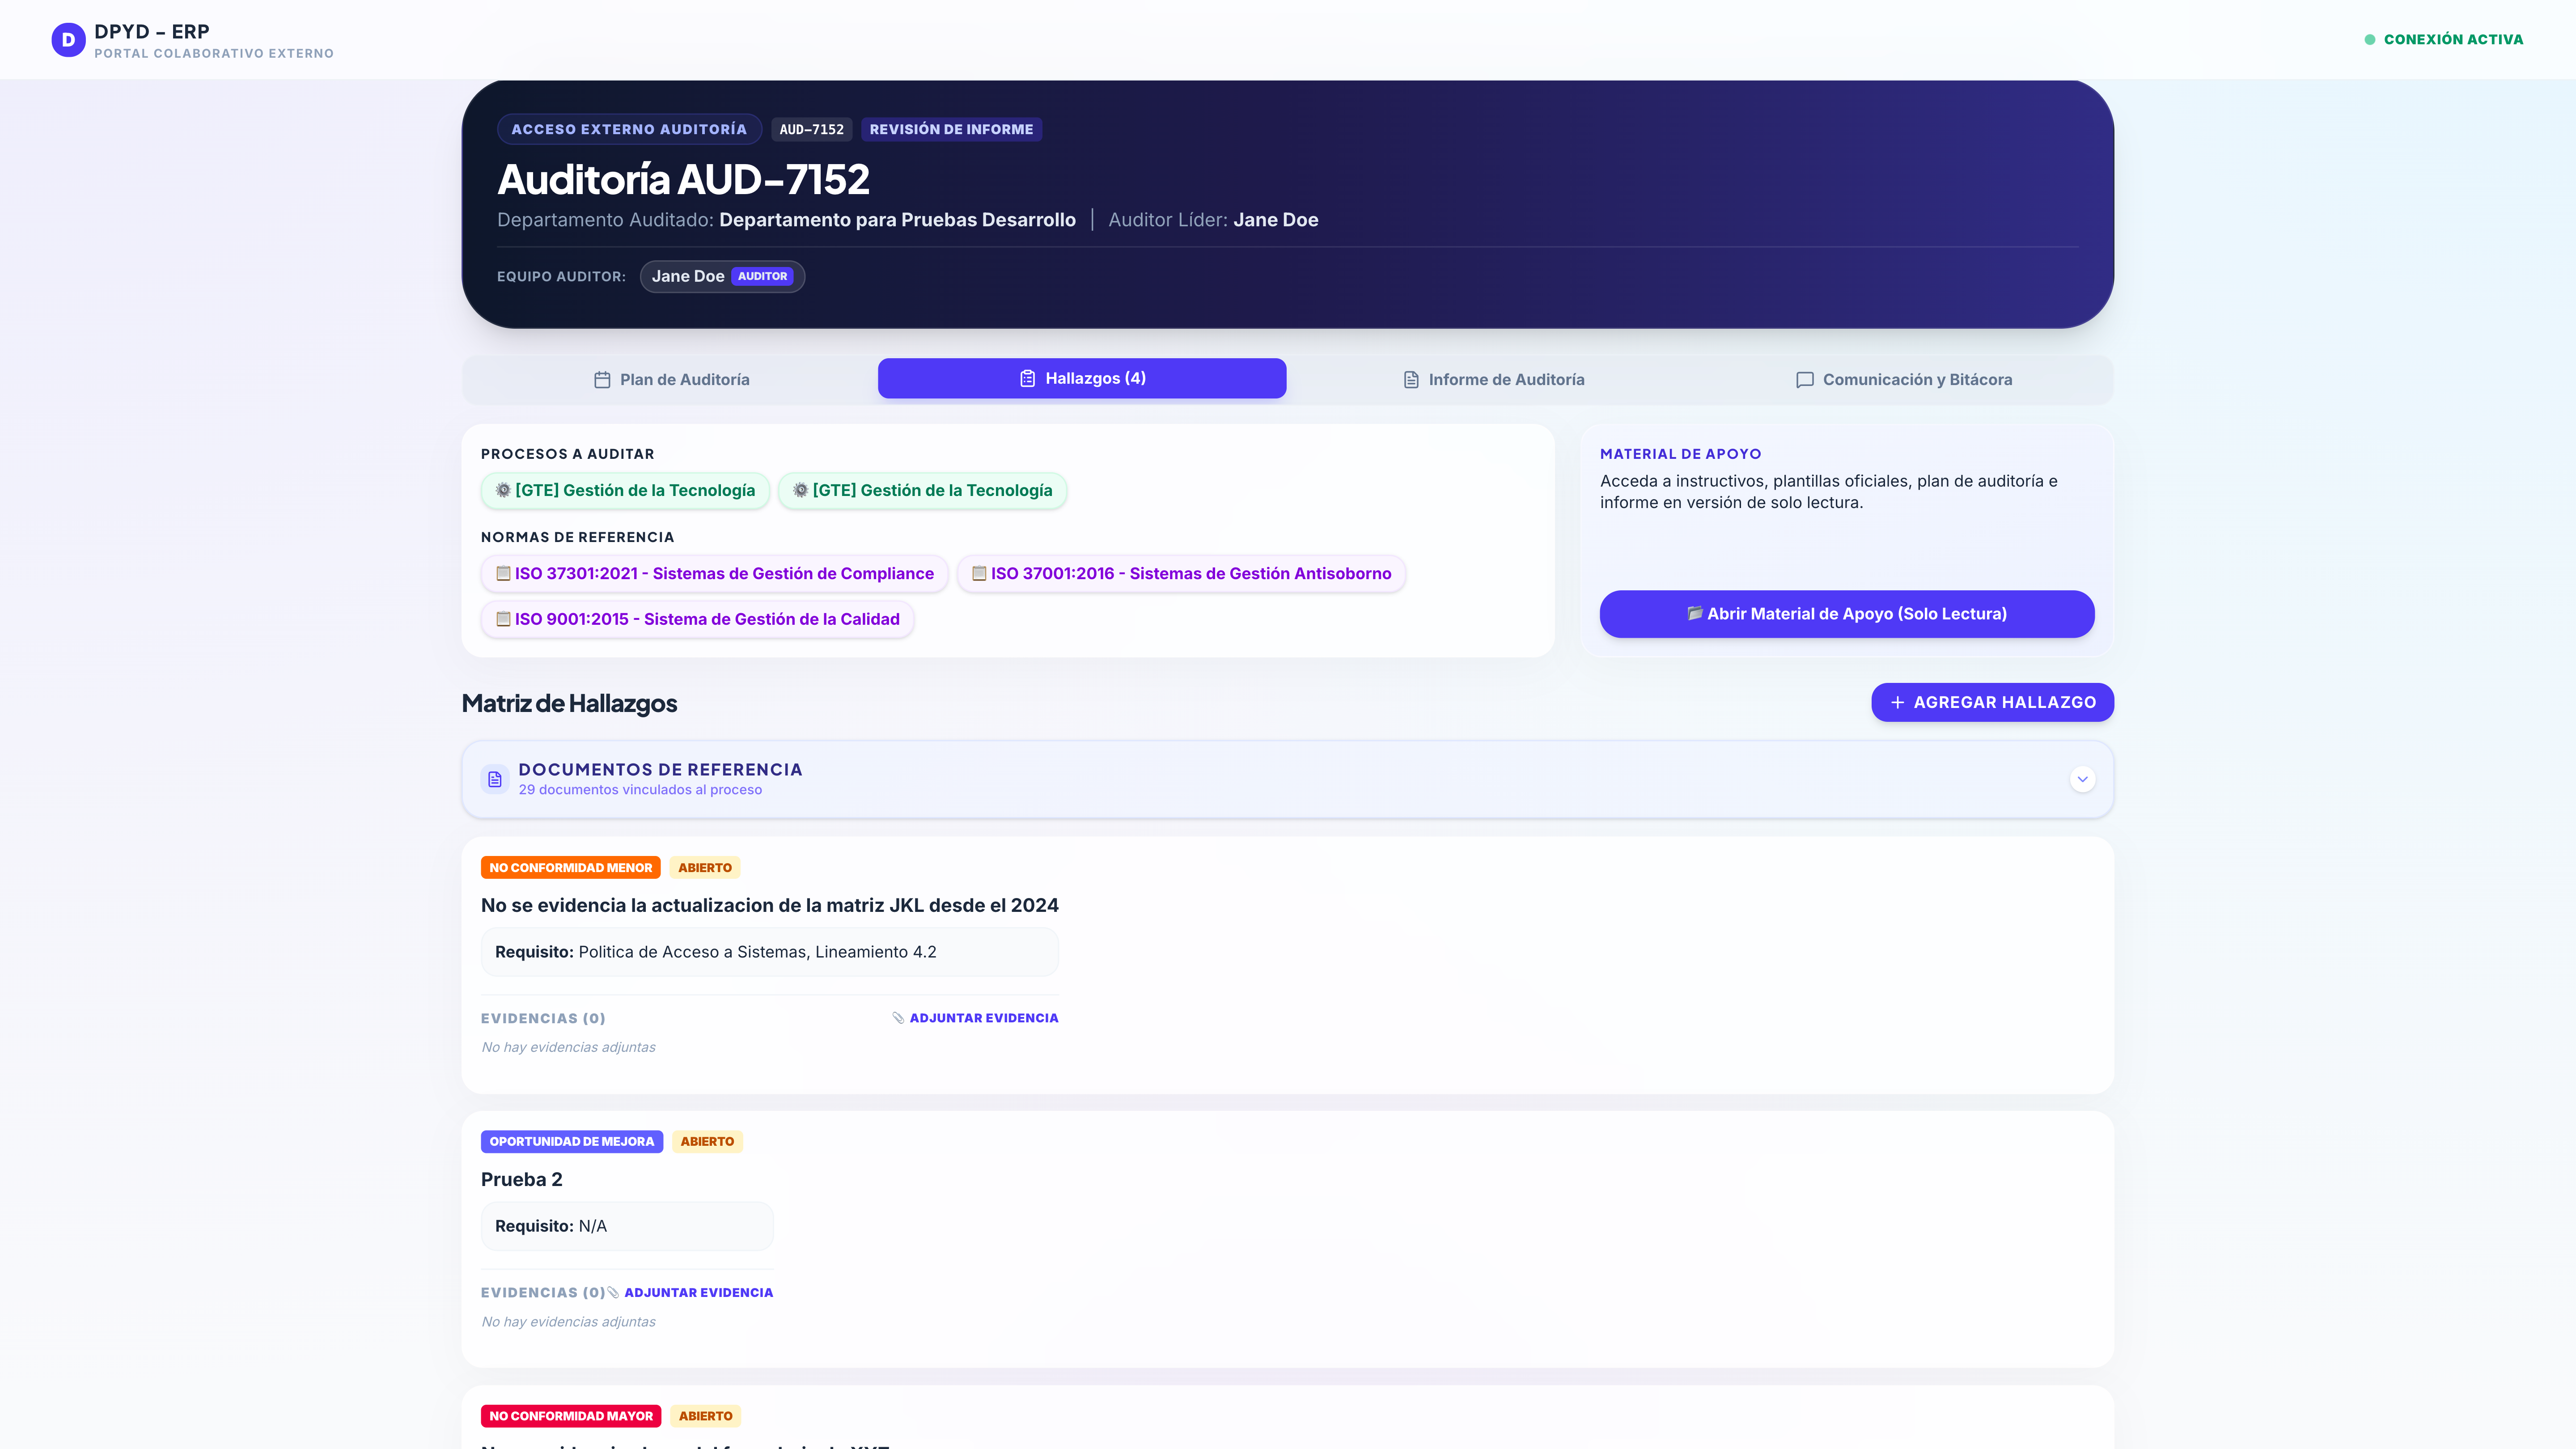The width and height of the screenshot is (2576, 1449).
Task: Click 'PORTAL COLABORATIVO EXTERNO' subtitle
Action: pyautogui.click(x=214, y=54)
